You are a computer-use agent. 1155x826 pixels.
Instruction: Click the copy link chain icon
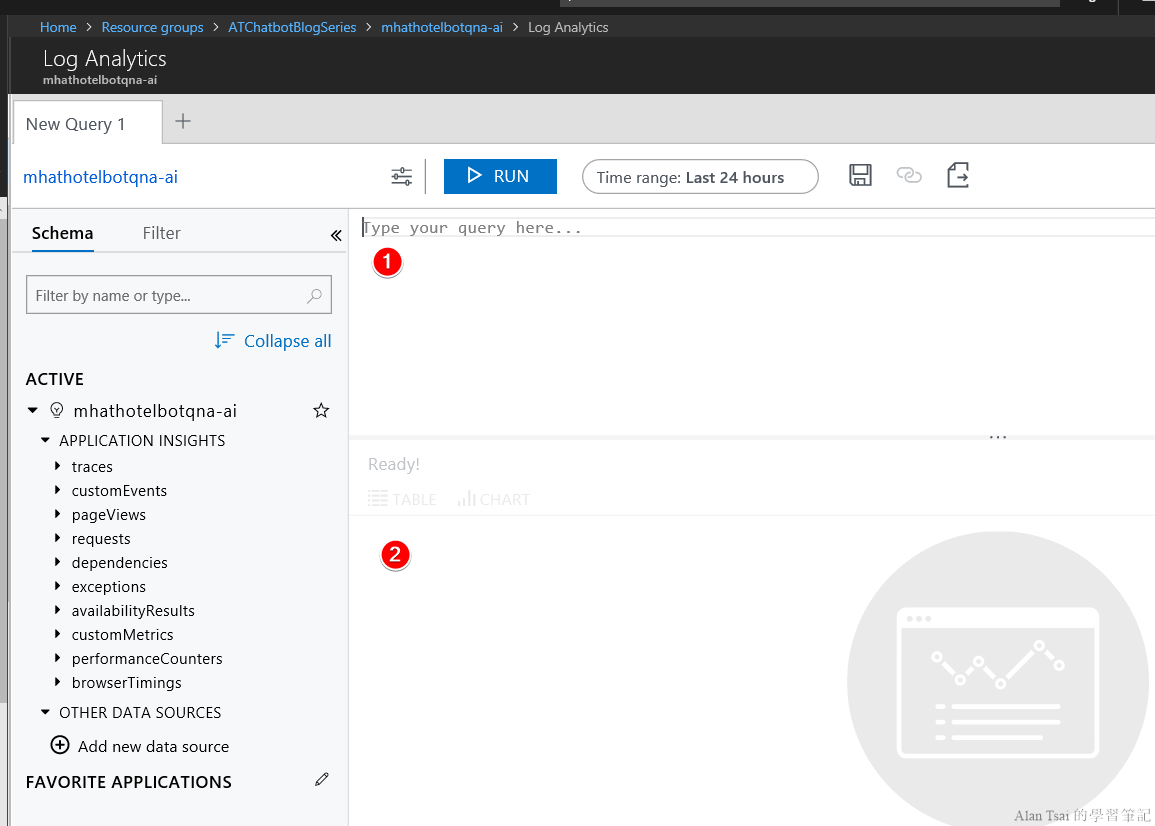click(x=909, y=175)
